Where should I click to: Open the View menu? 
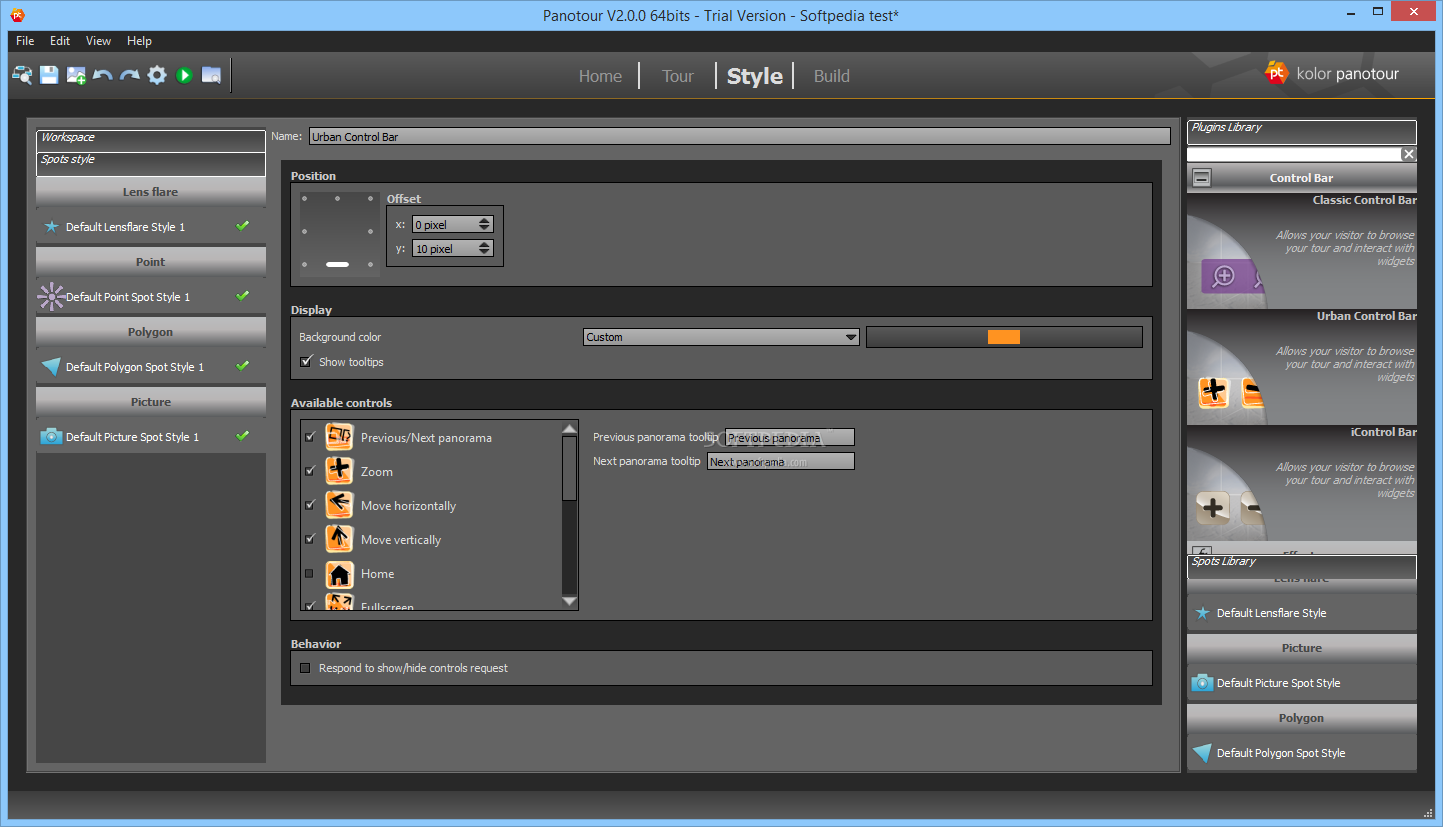click(98, 41)
